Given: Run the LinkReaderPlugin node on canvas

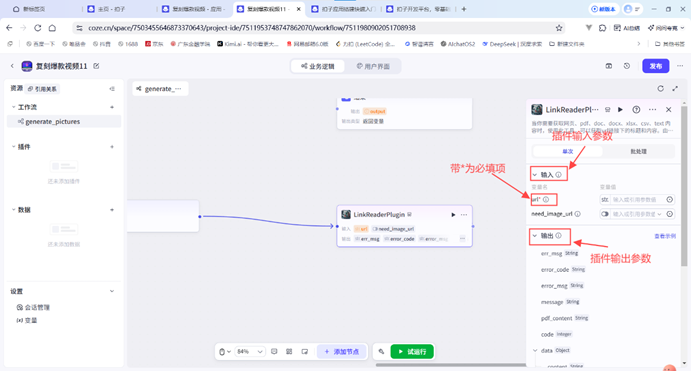Looking at the screenshot, I should pos(453,215).
